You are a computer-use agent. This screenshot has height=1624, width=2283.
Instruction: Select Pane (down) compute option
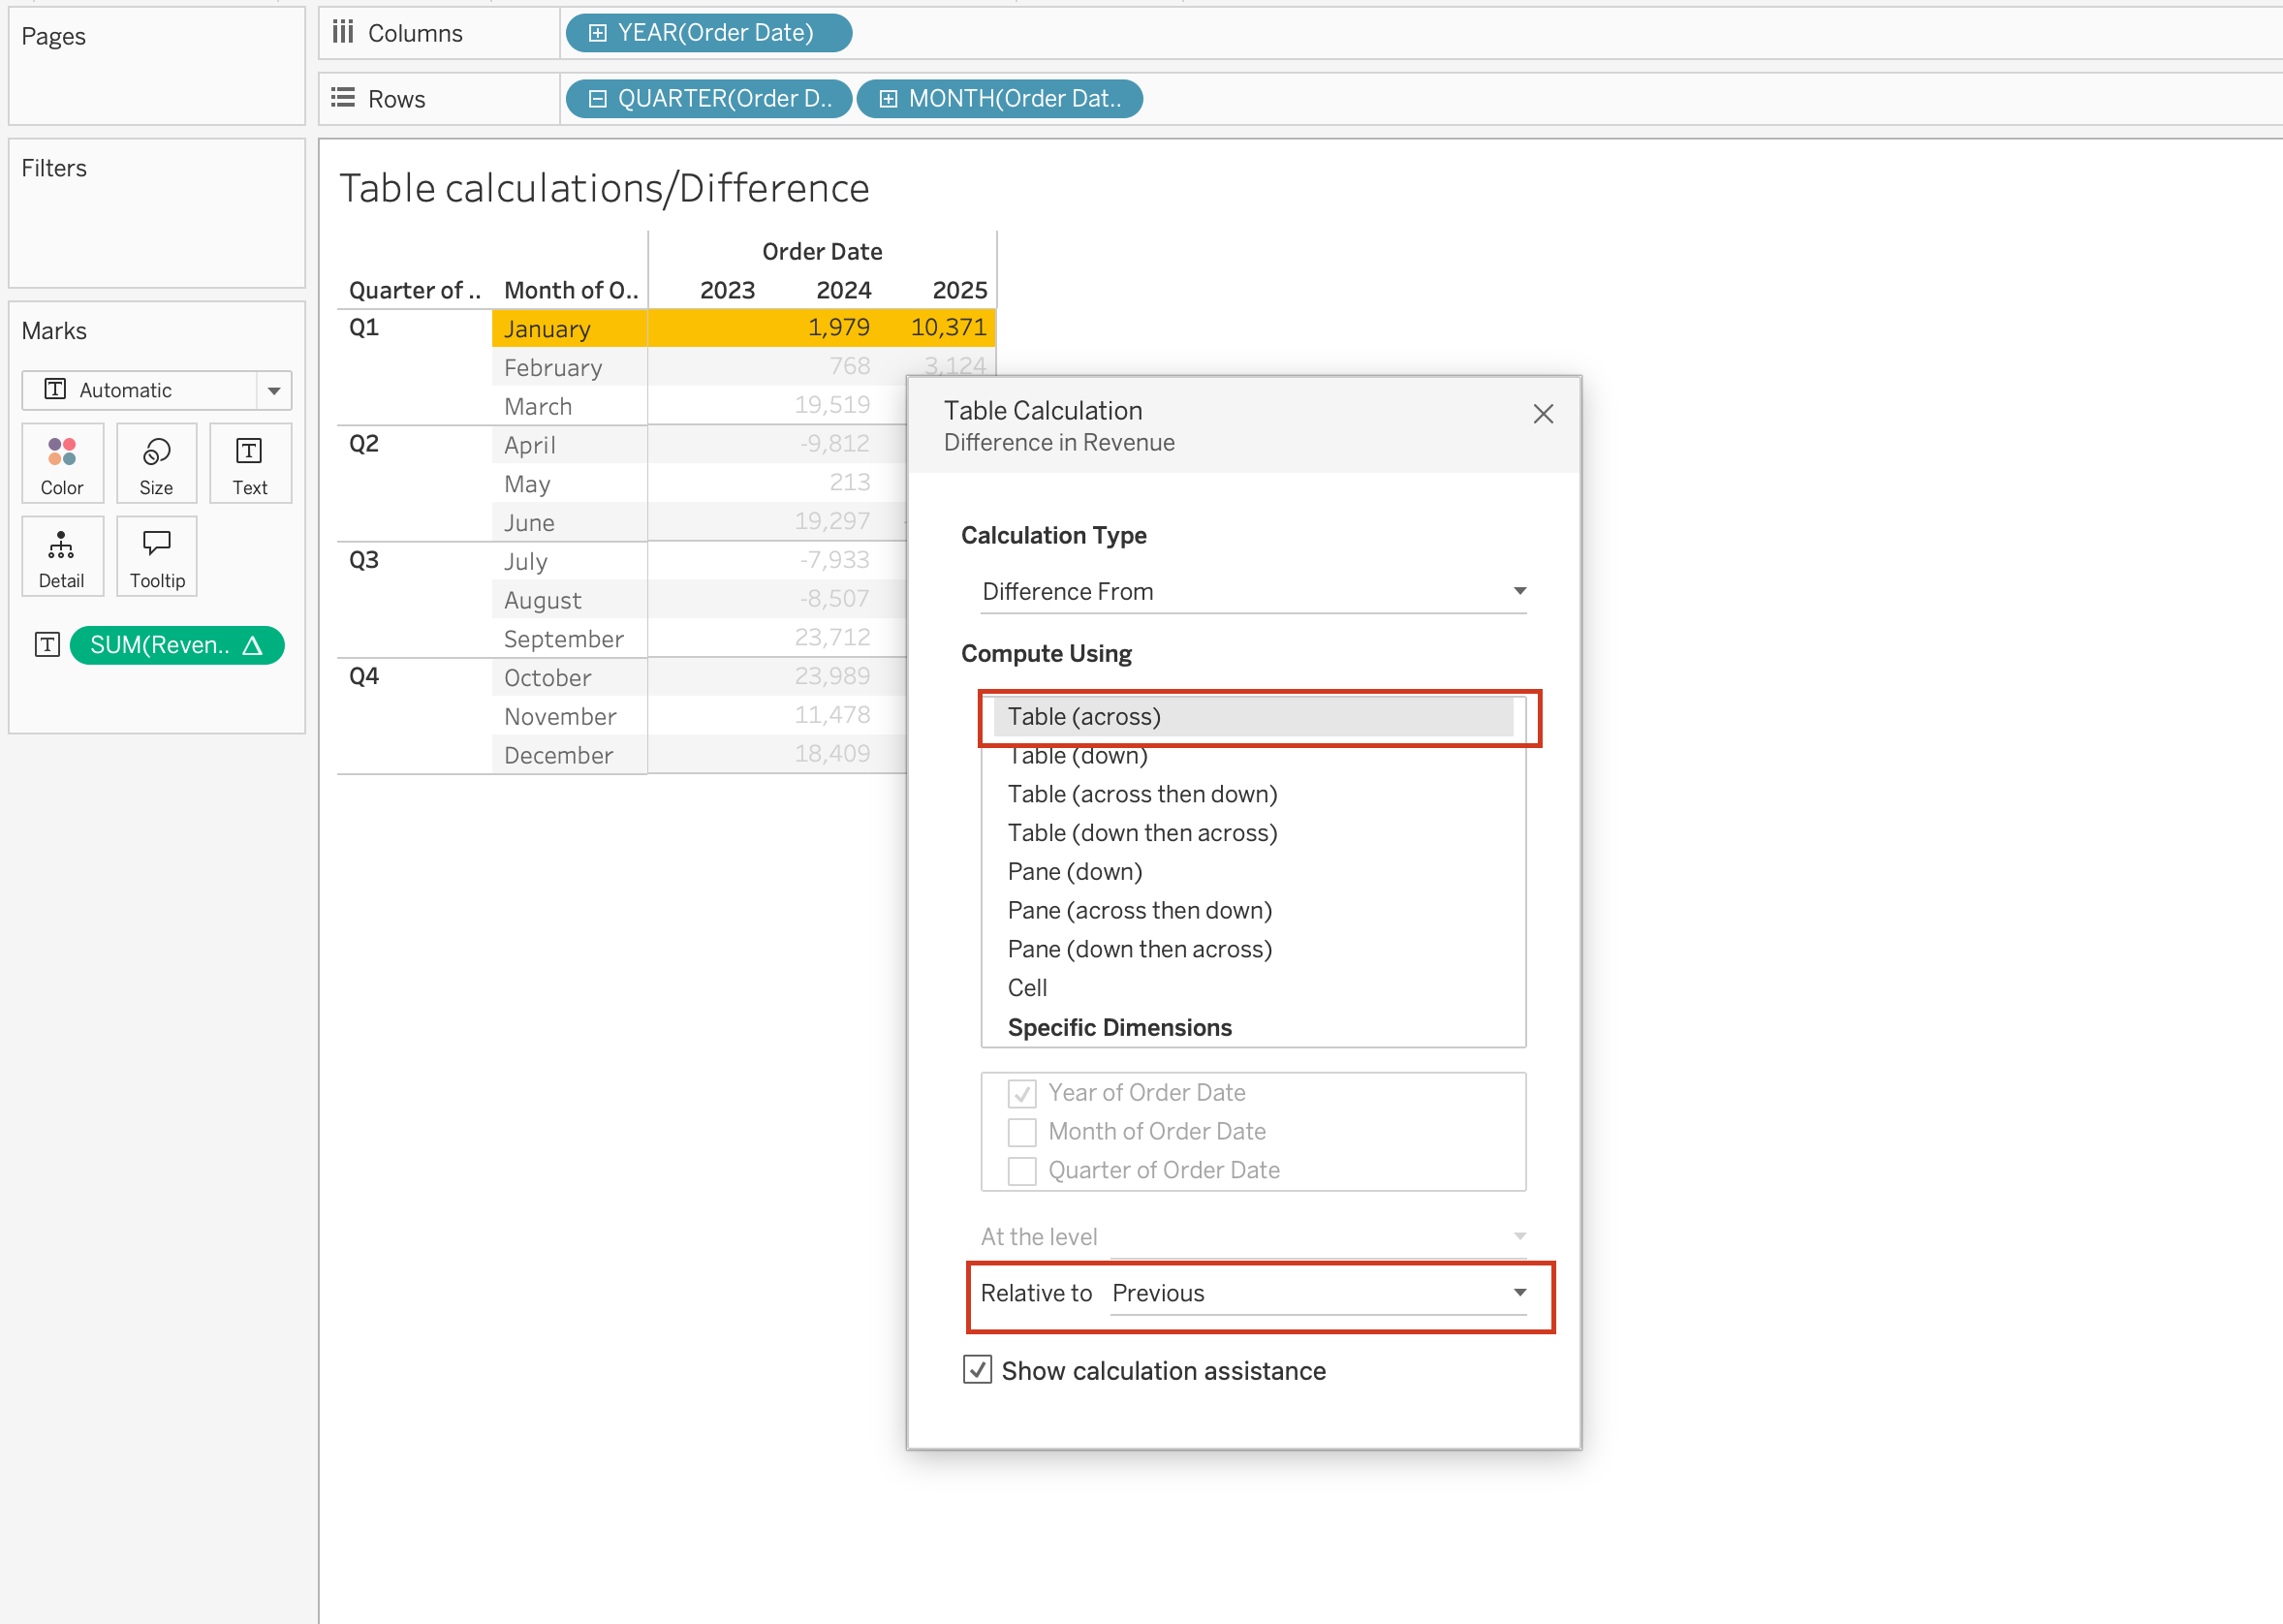click(x=1074, y=872)
